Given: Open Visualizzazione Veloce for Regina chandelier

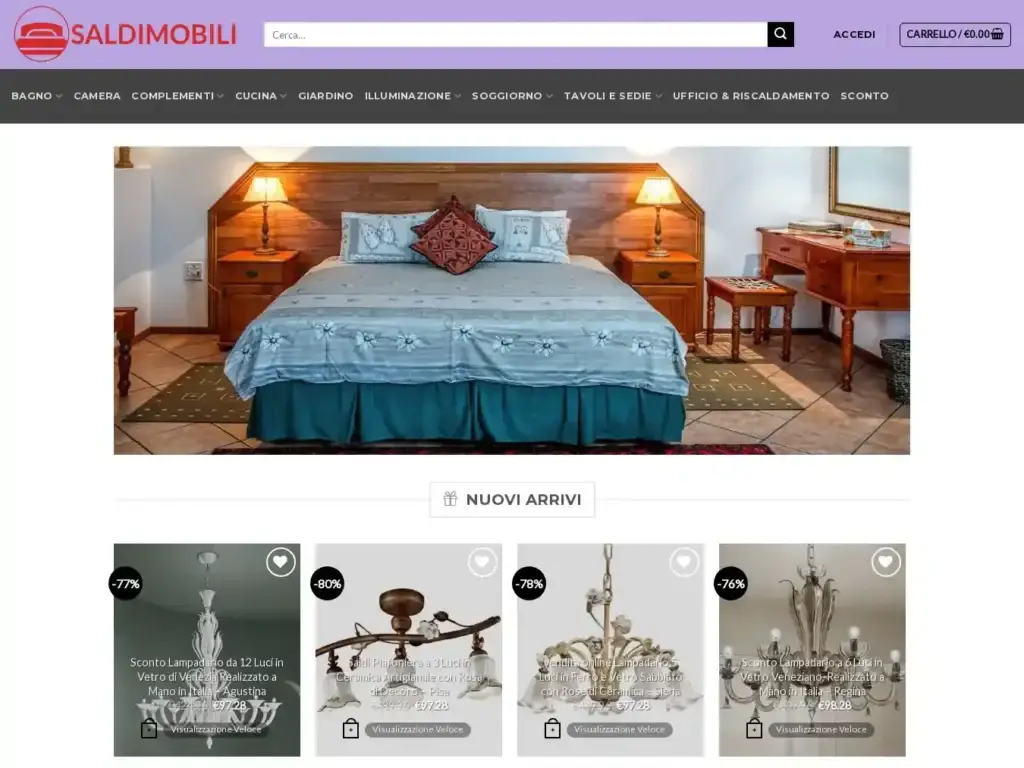Looking at the screenshot, I should [x=821, y=729].
